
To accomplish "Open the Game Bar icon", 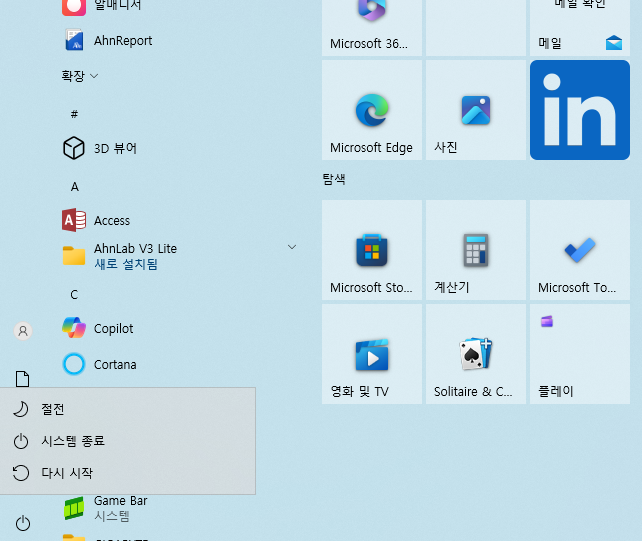I will tap(74, 509).
